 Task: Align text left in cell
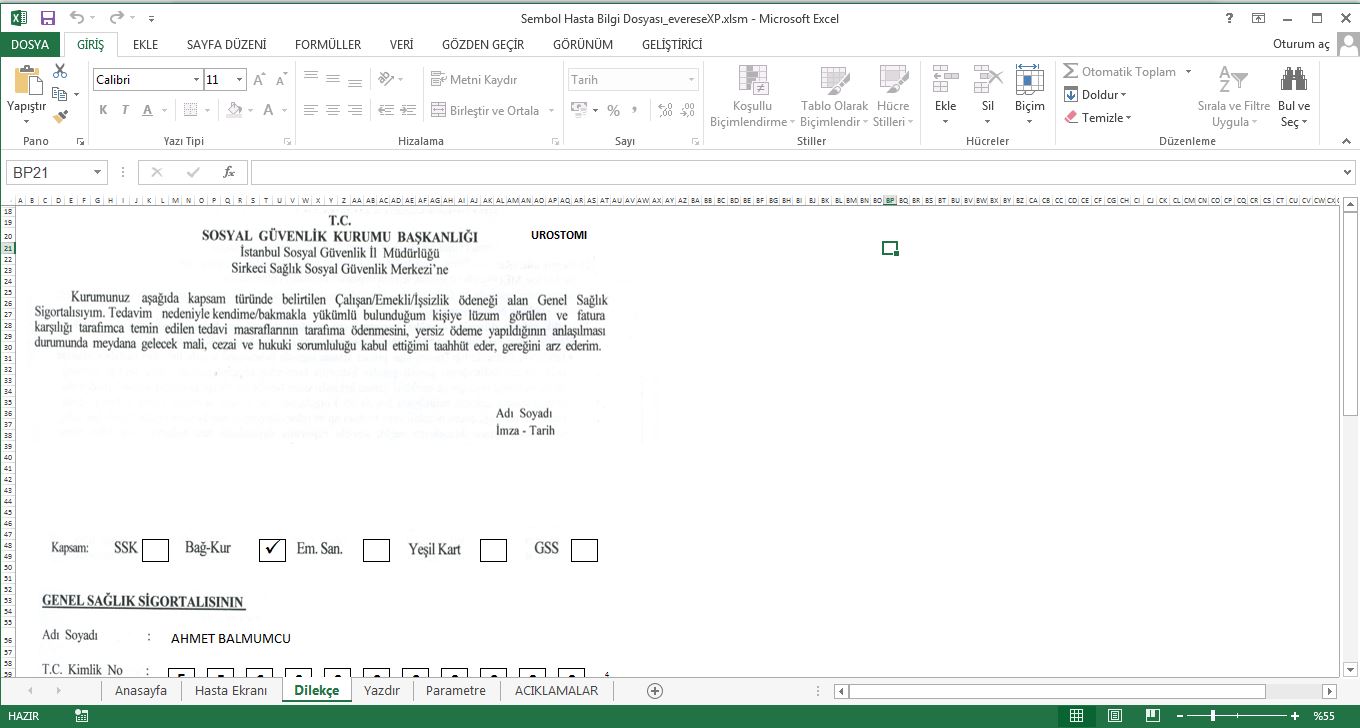tap(311, 110)
